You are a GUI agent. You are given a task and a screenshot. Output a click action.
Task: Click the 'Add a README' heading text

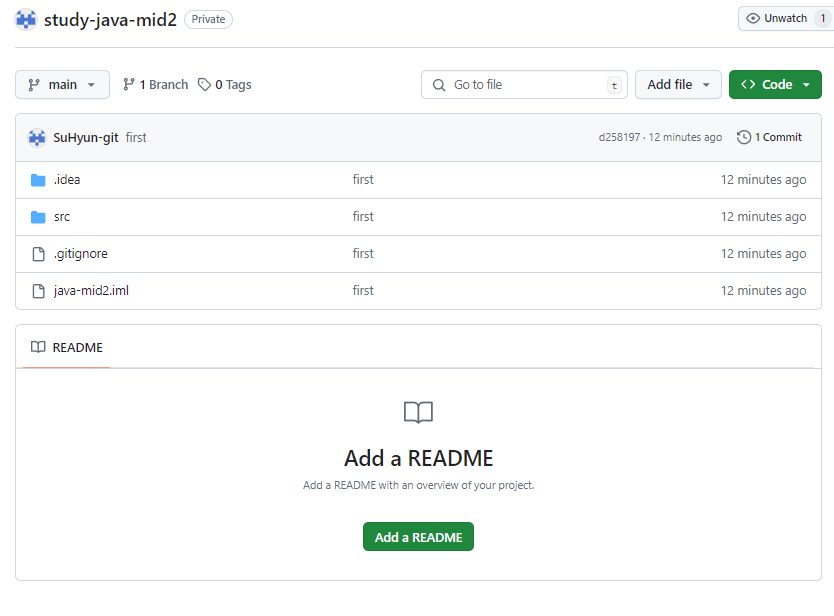419,458
